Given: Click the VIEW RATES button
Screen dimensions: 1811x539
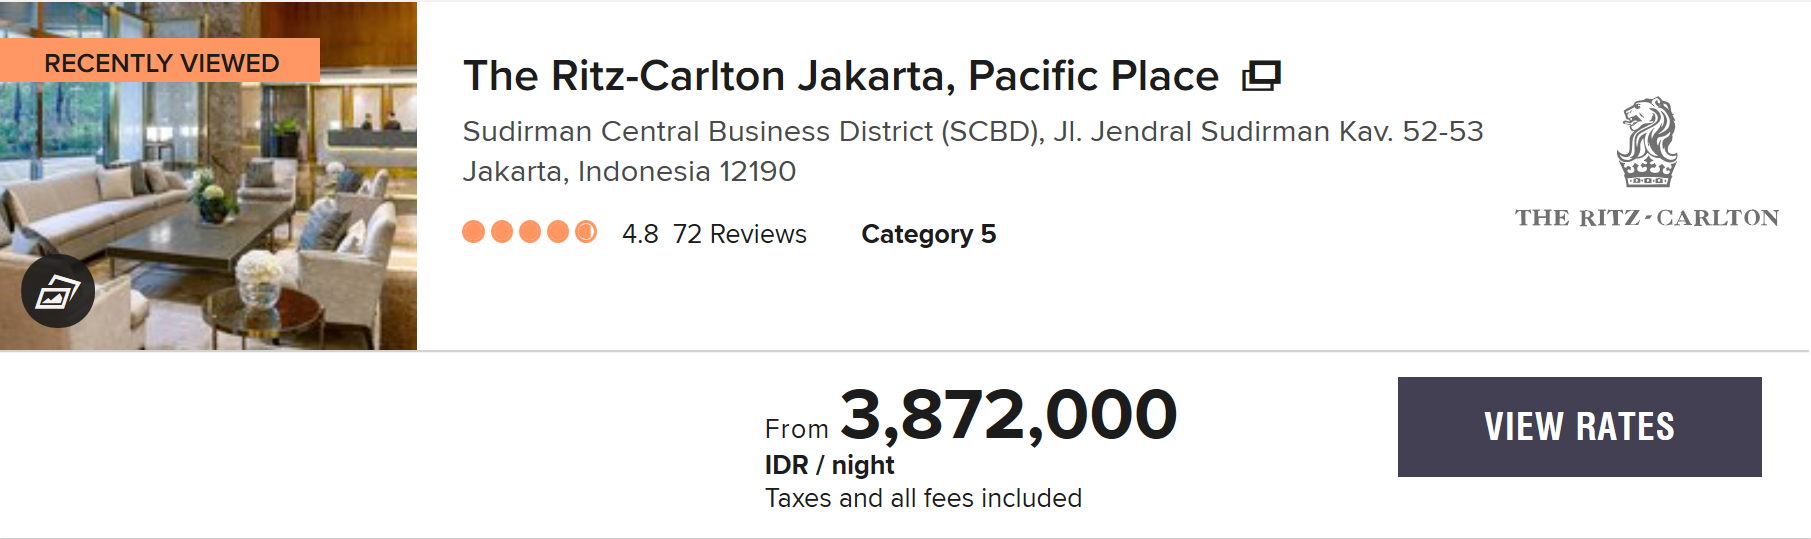Looking at the screenshot, I should pos(1579,427).
